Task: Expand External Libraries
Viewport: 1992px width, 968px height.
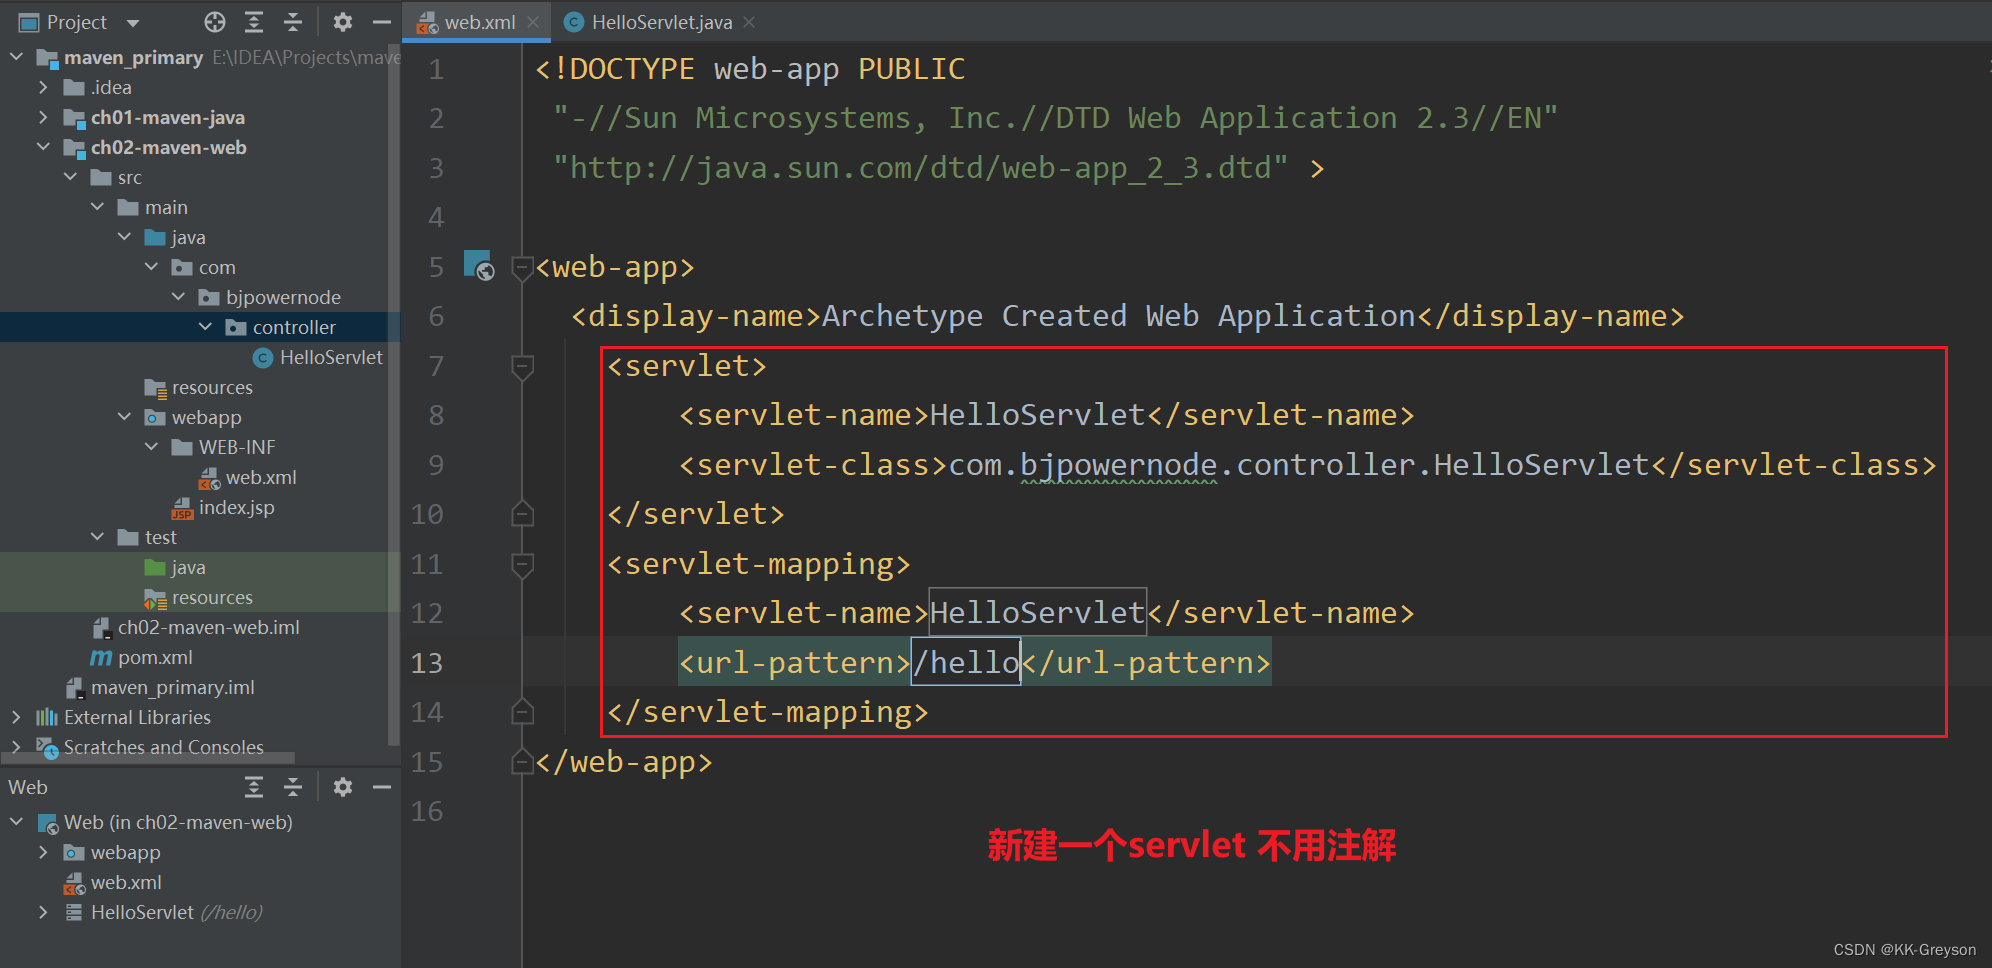Action: (16, 717)
